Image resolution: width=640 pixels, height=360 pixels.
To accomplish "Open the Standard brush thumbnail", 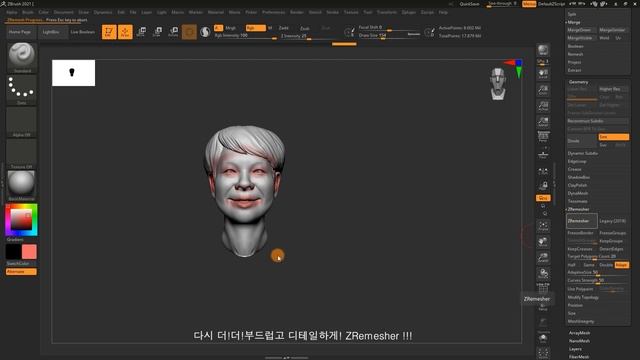I will (22, 57).
